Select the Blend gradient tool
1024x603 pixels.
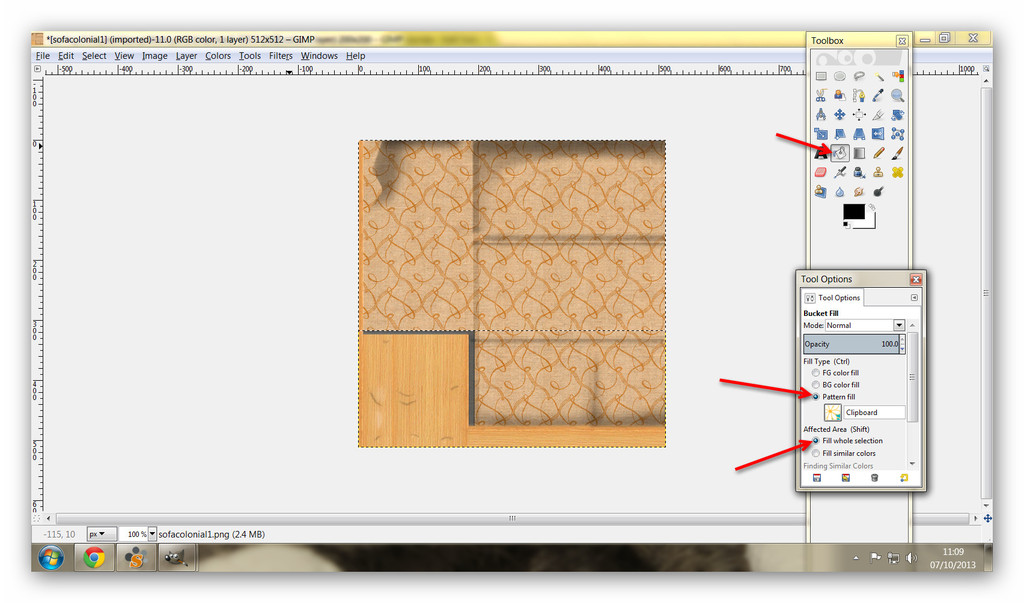coord(859,154)
